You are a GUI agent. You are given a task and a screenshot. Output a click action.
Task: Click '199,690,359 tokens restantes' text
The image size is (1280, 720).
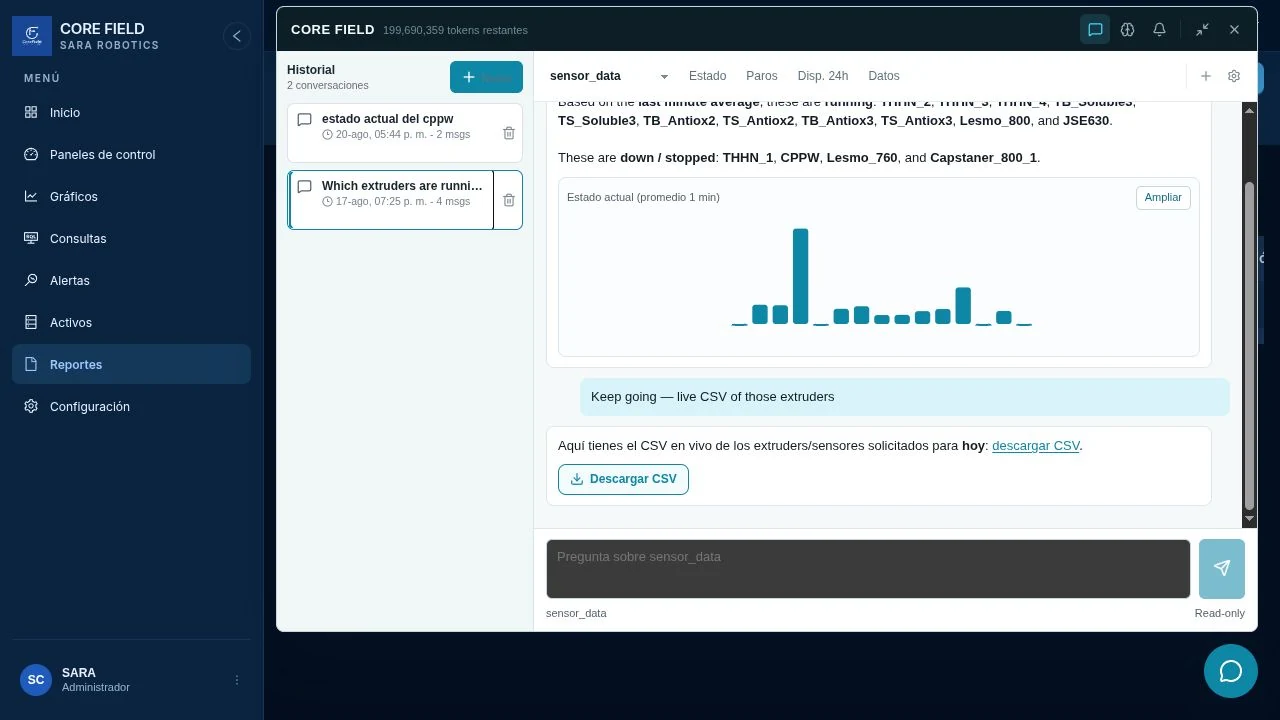tap(455, 31)
